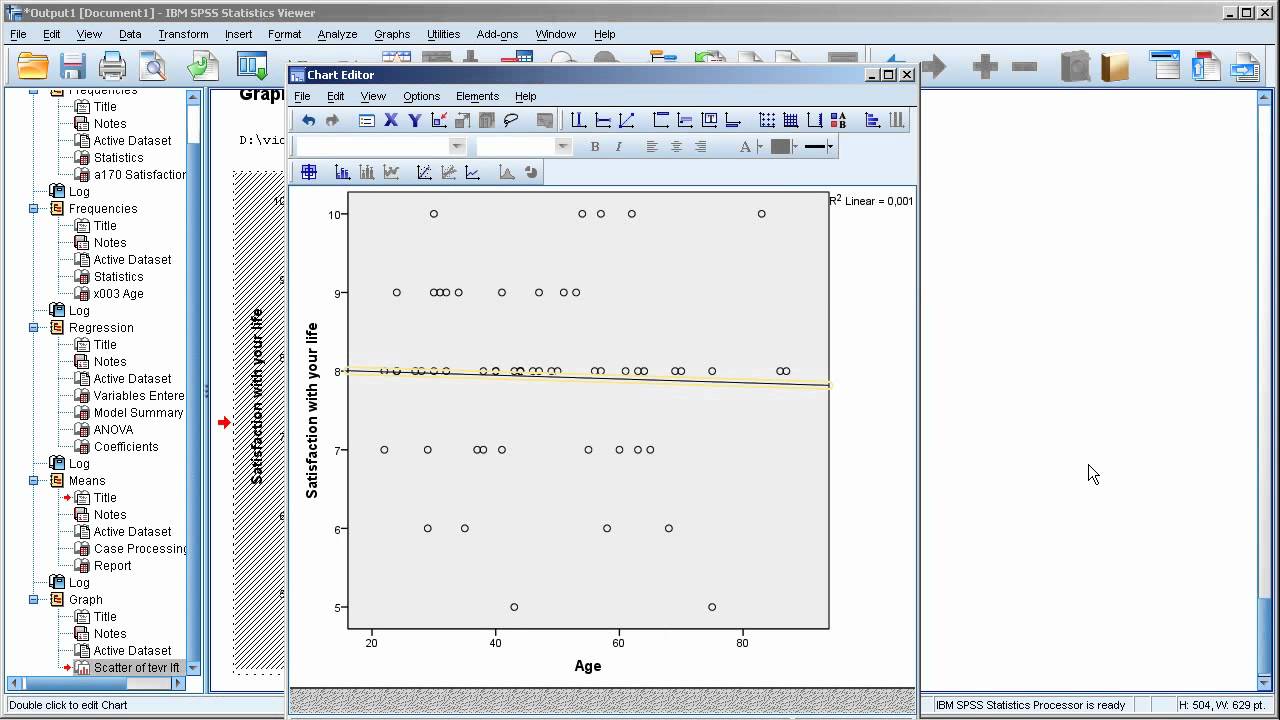The height and width of the screenshot is (720, 1280).
Task: Select the Coefficients item in outline
Action: [x=126, y=447]
